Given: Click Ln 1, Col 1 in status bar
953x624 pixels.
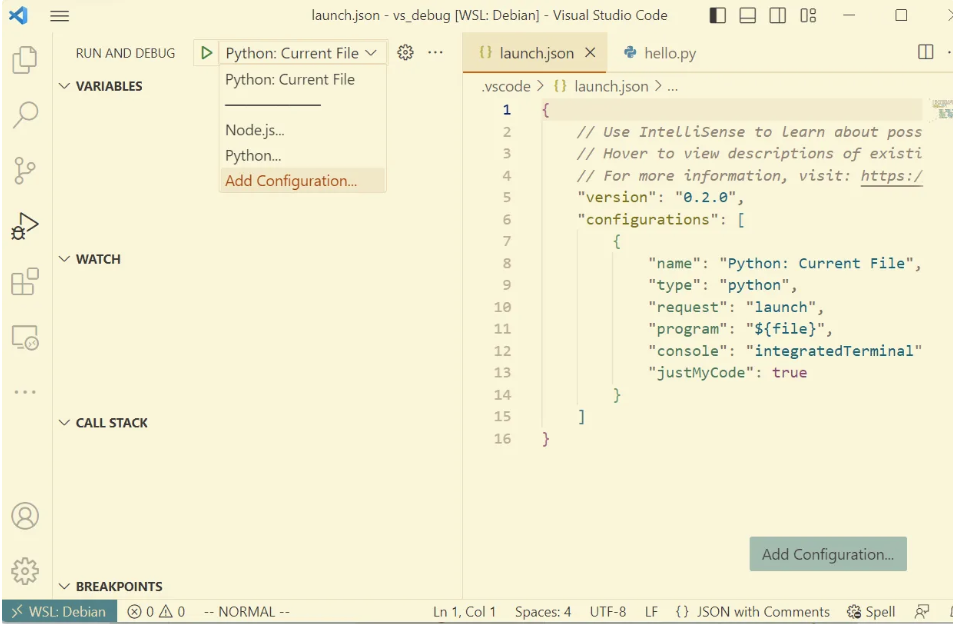Looking at the screenshot, I should (x=464, y=612).
